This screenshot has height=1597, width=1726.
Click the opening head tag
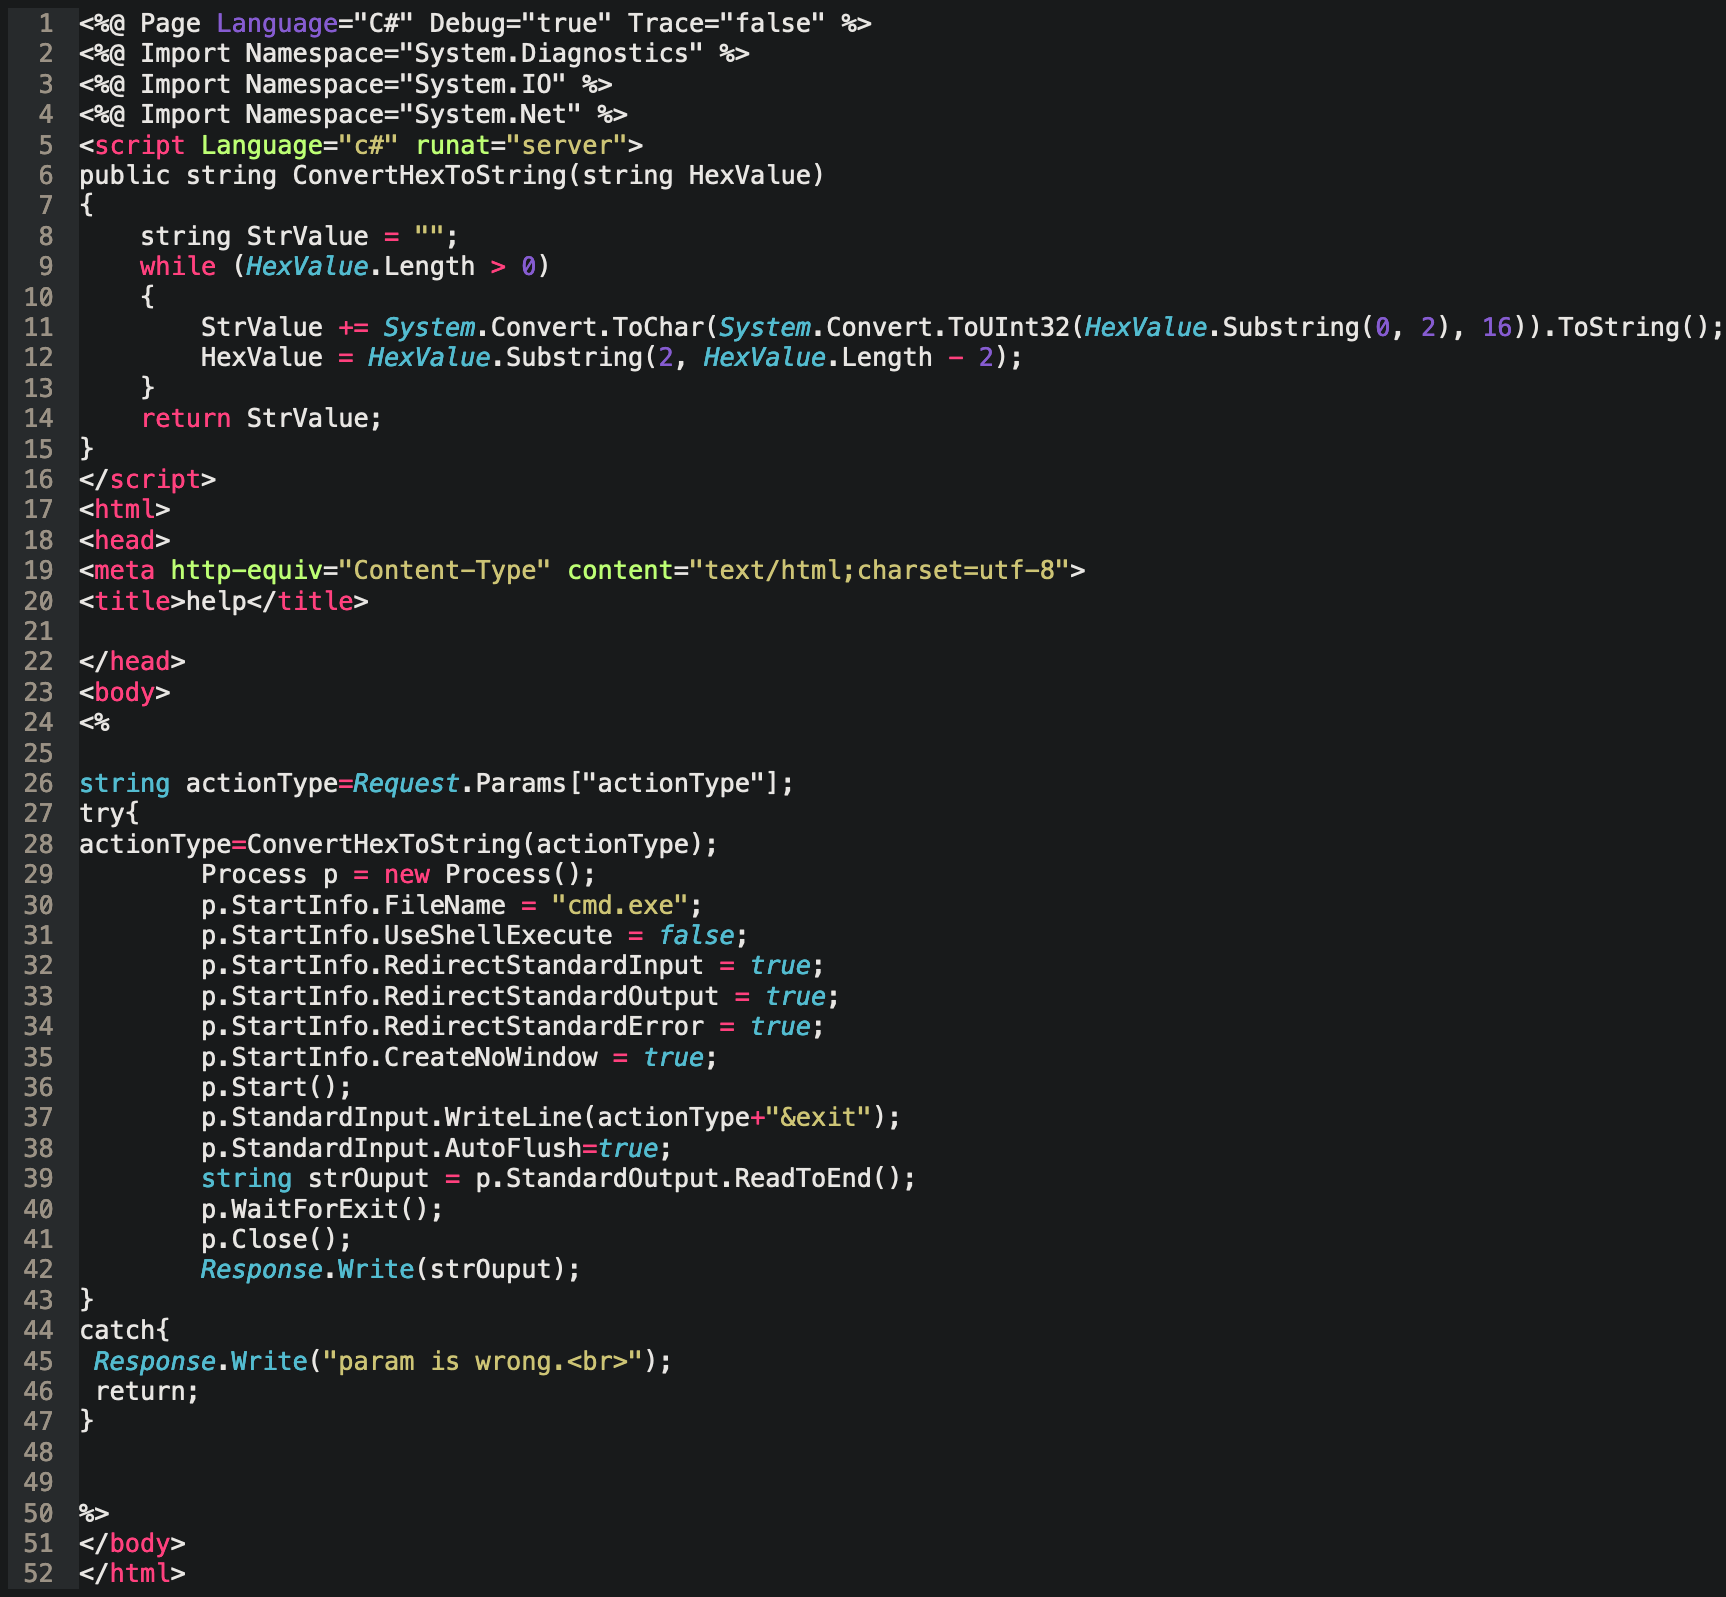[x=125, y=540]
